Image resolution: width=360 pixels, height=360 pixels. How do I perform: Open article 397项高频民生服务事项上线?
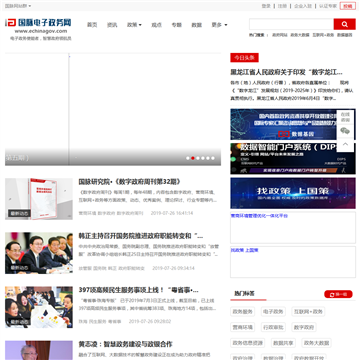138,290
